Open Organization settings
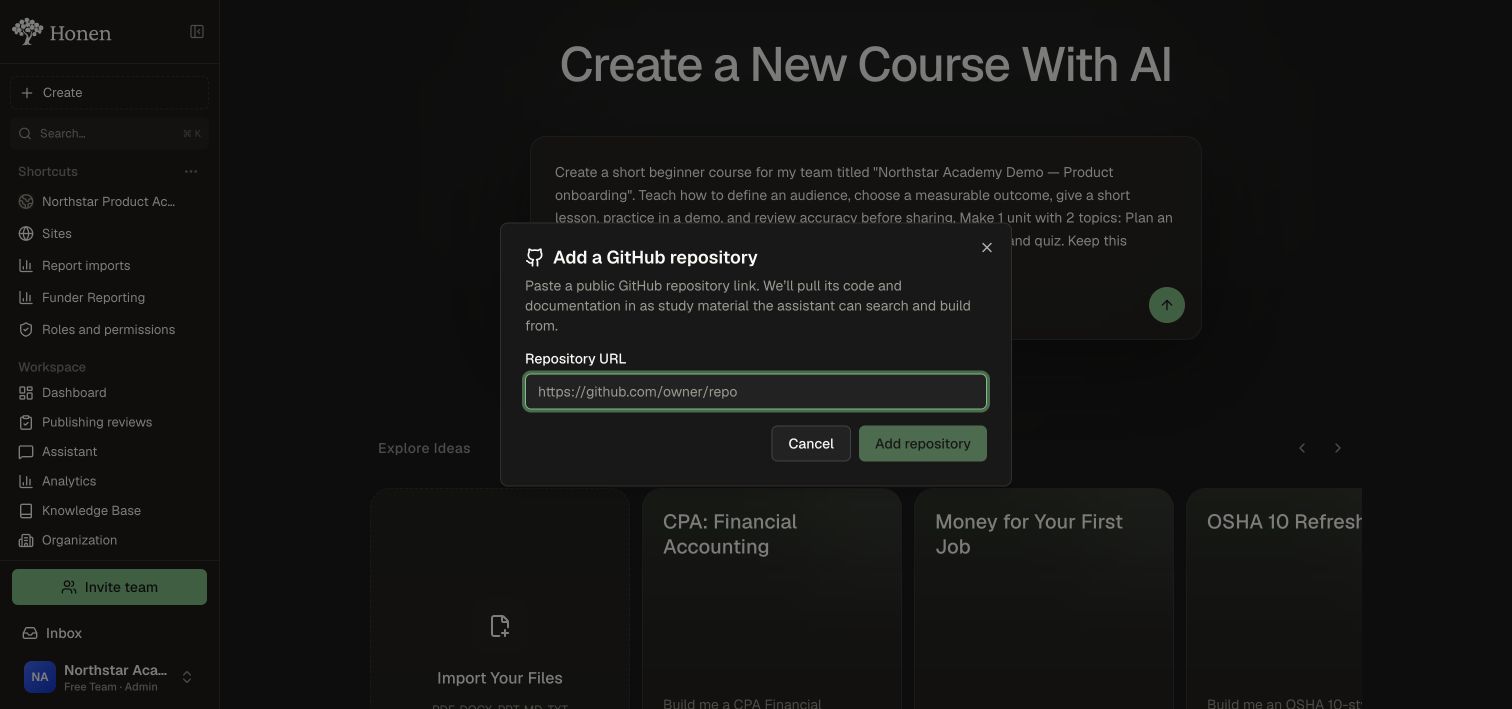Screen dimensions: 1512x709 (x=110, y=540)
